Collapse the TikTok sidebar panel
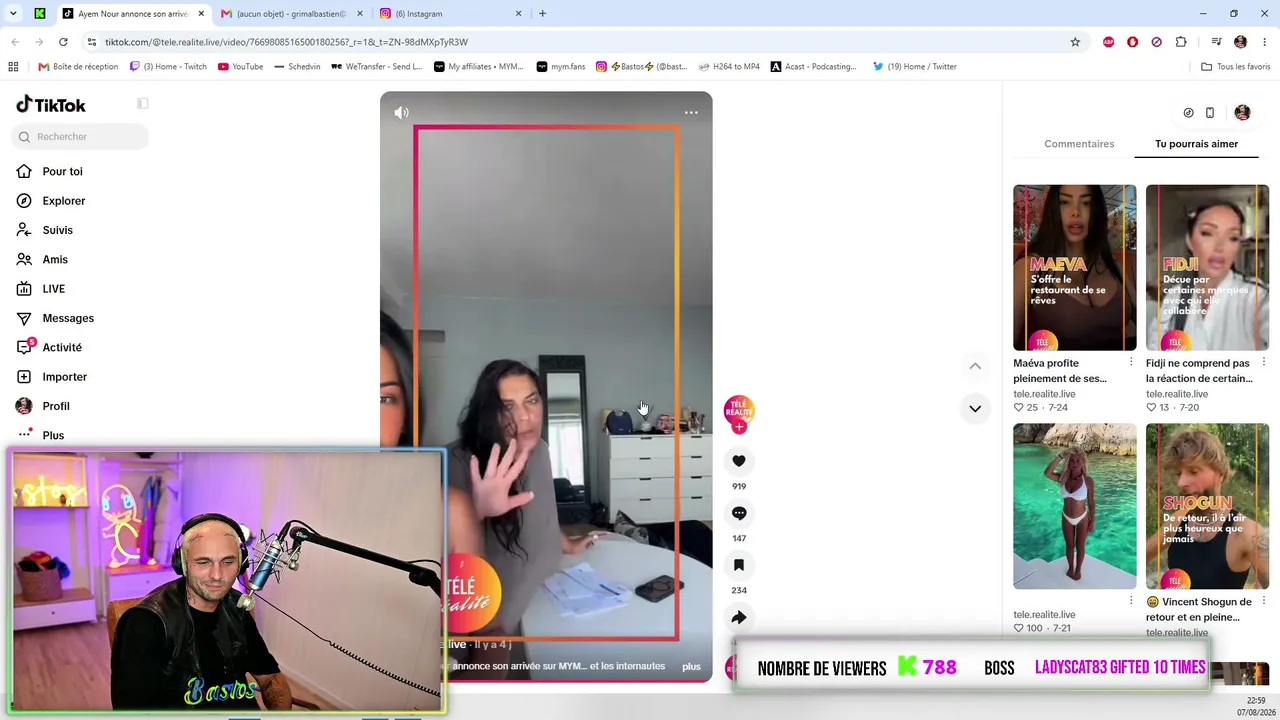This screenshot has height=720, width=1280. tap(143, 104)
